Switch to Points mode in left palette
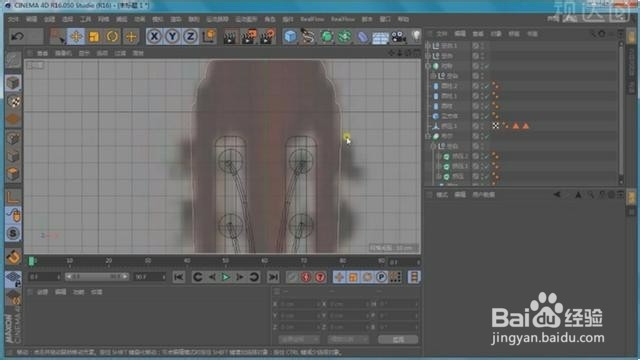This screenshot has width=640, height=360. point(13,138)
